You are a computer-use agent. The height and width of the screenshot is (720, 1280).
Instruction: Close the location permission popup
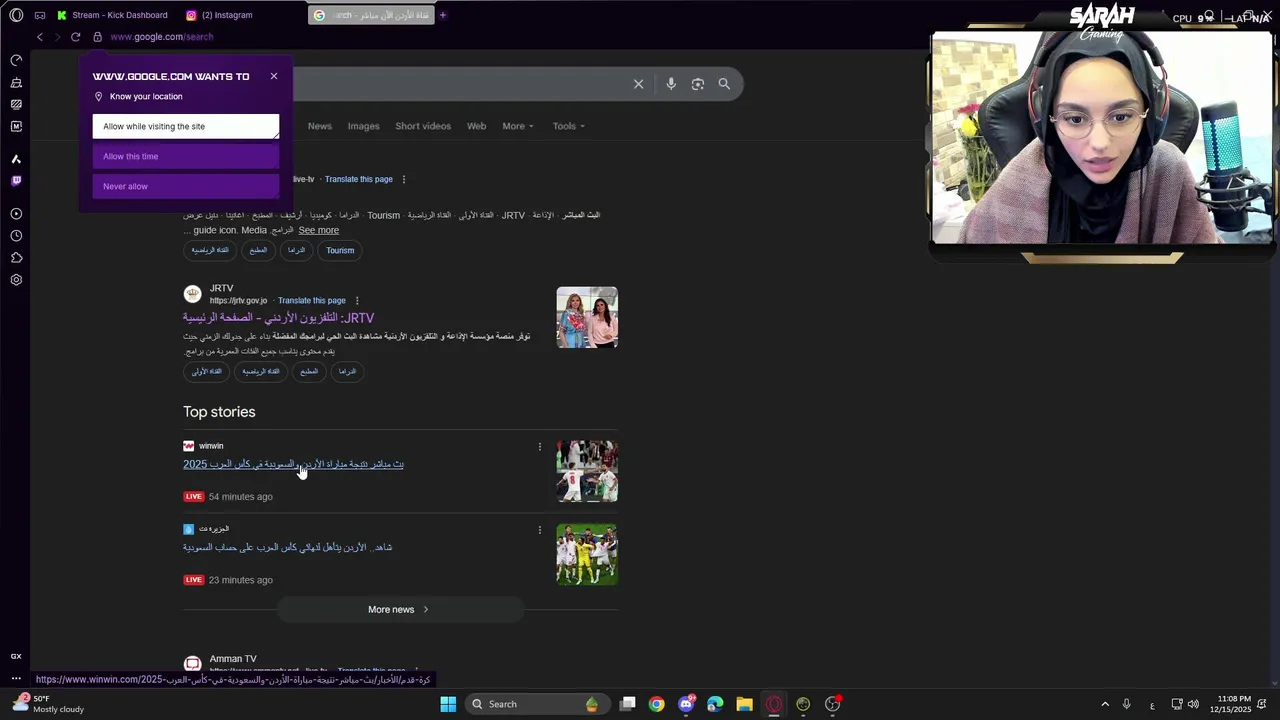pyautogui.click(x=273, y=76)
